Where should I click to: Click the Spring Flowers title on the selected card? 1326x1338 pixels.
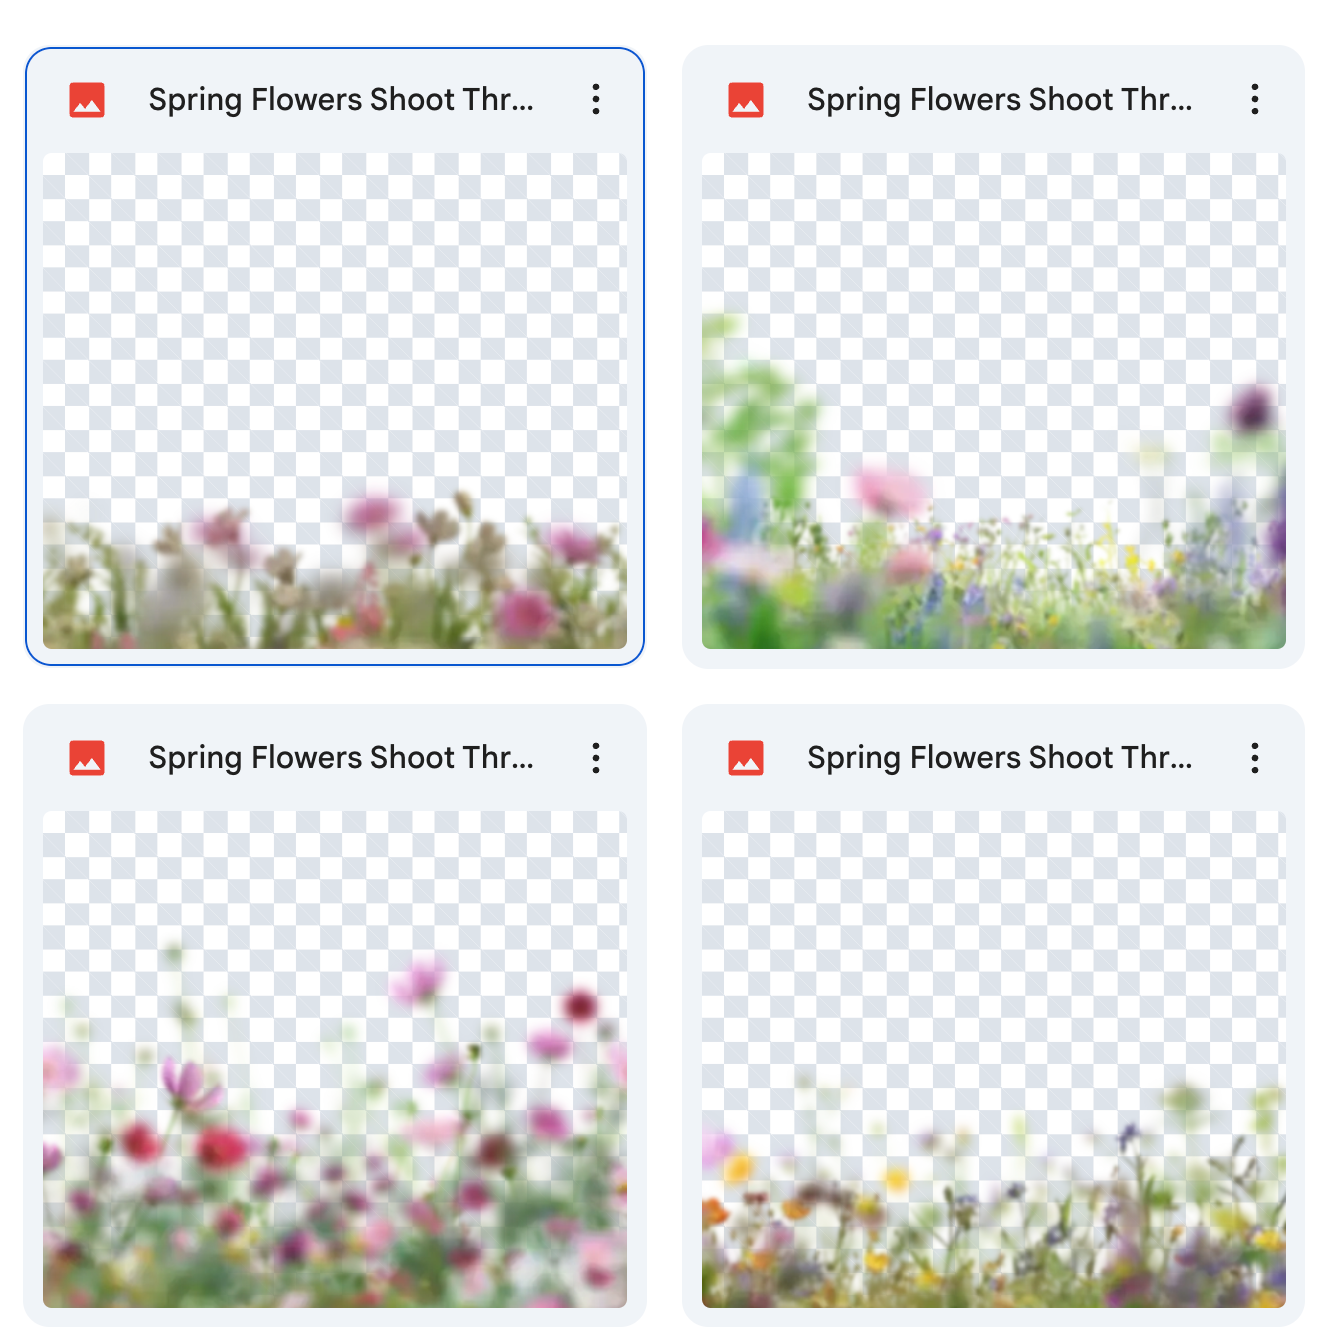coord(341,100)
